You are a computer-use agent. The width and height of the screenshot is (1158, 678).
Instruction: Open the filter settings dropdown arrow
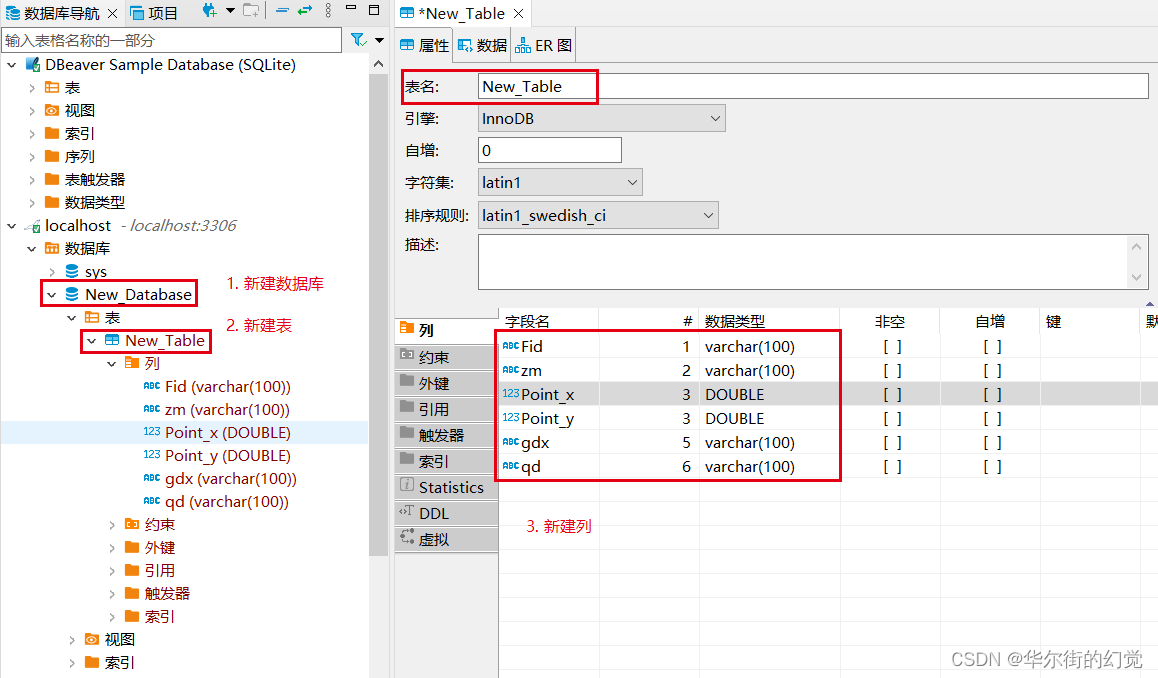coord(380,41)
